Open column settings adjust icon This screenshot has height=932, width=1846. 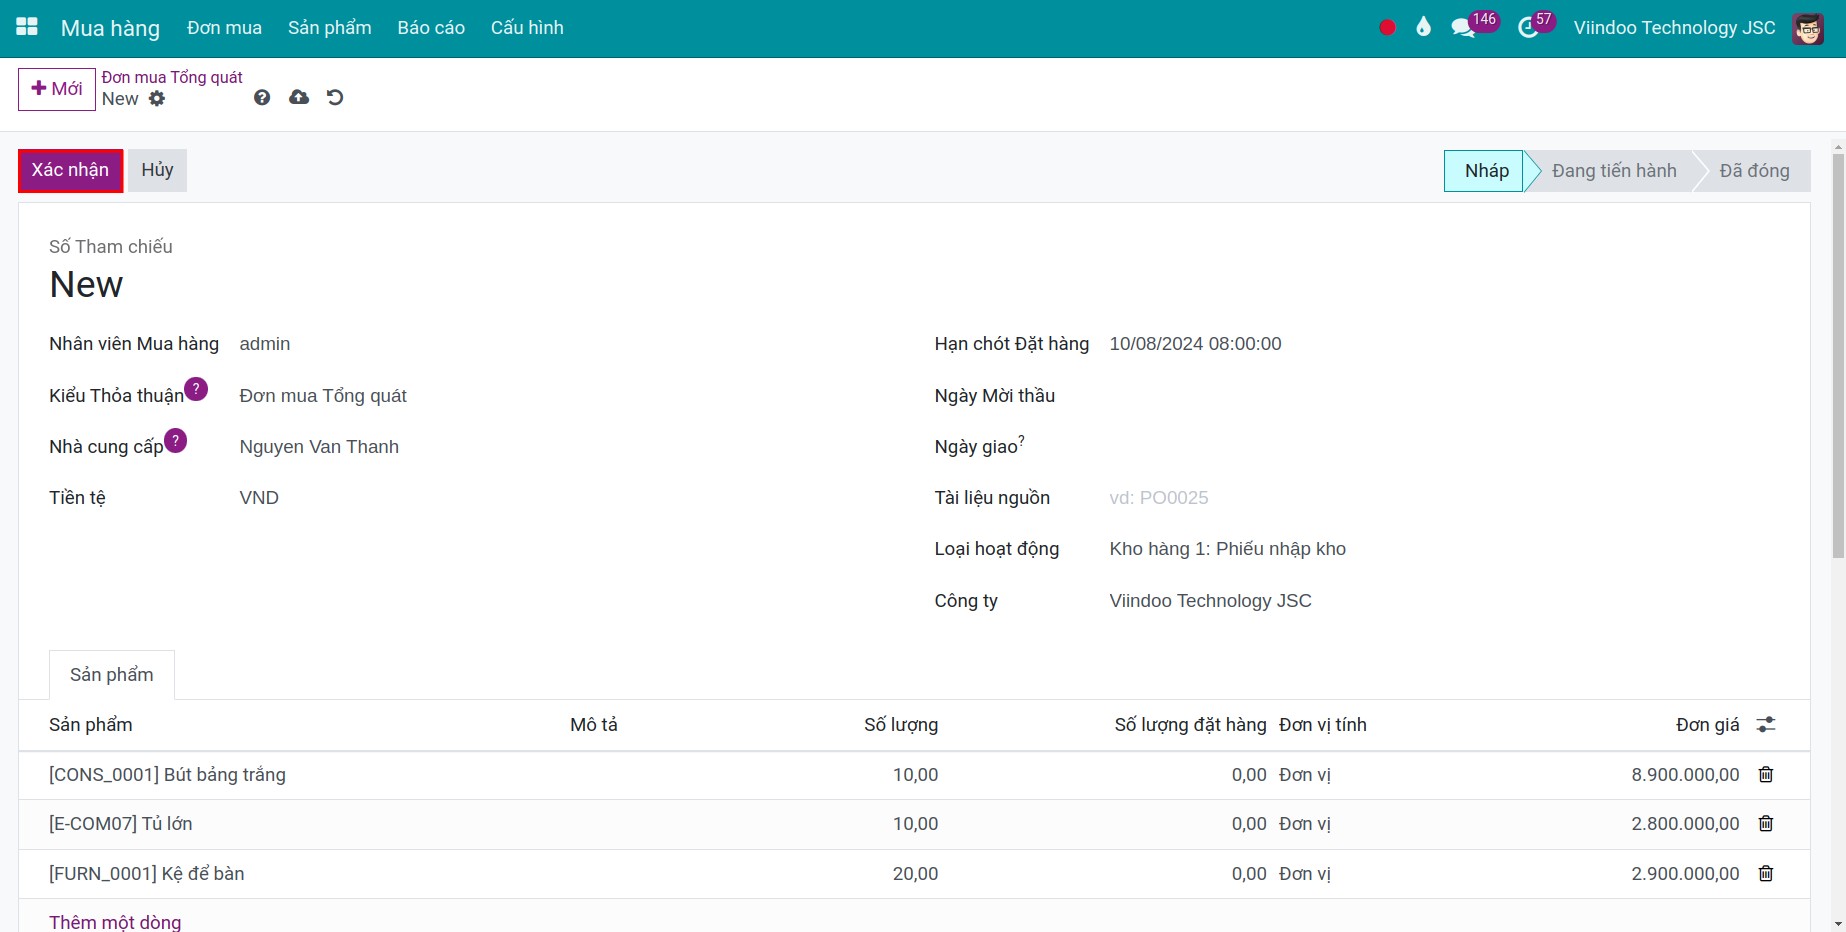coord(1766,724)
